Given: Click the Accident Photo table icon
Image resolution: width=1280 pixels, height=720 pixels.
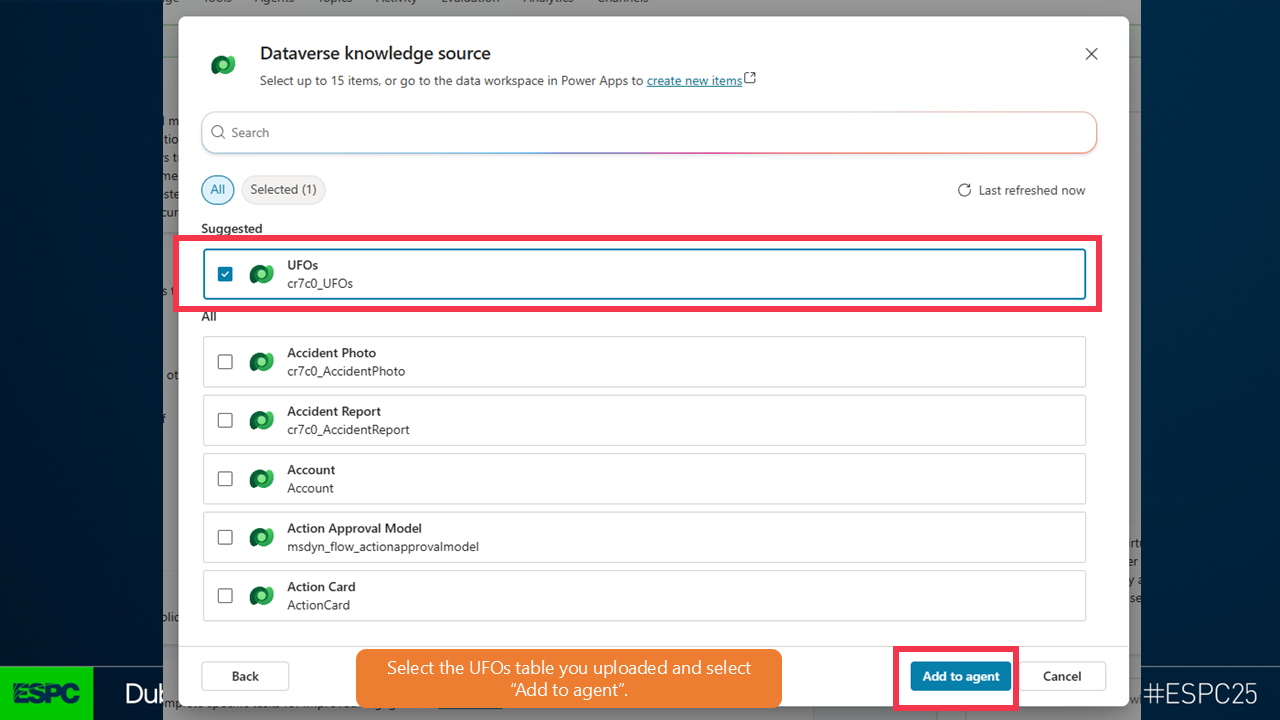Looking at the screenshot, I should pyautogui.click(x=261, y=362).
